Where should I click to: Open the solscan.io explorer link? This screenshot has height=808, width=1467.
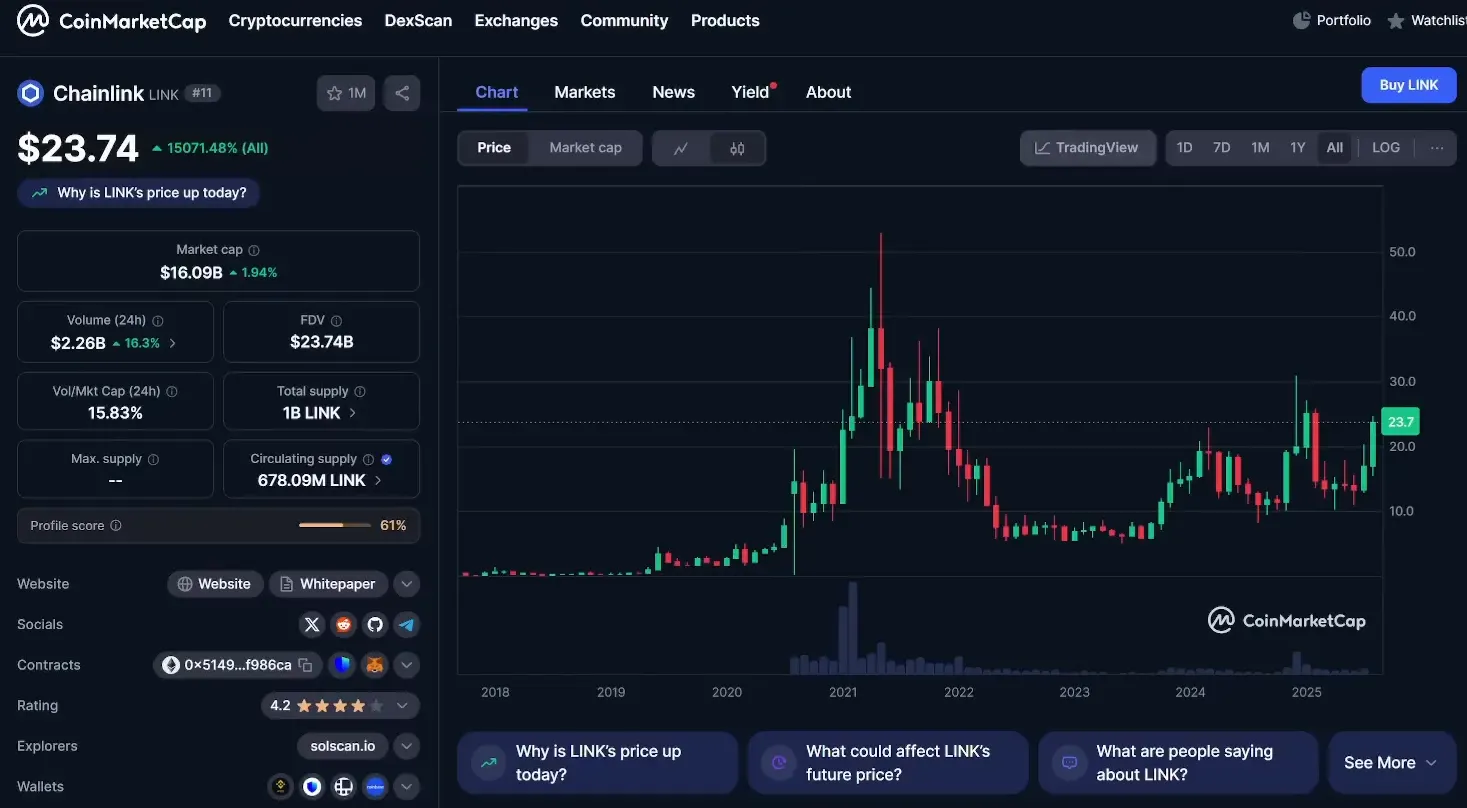pyautogui.click(x=342, y=746)
